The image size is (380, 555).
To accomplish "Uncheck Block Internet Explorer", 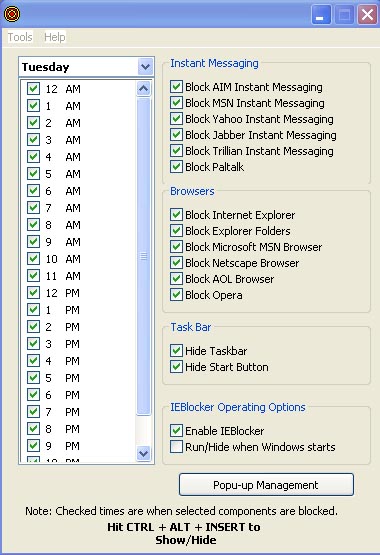I will tap(176, 214).
